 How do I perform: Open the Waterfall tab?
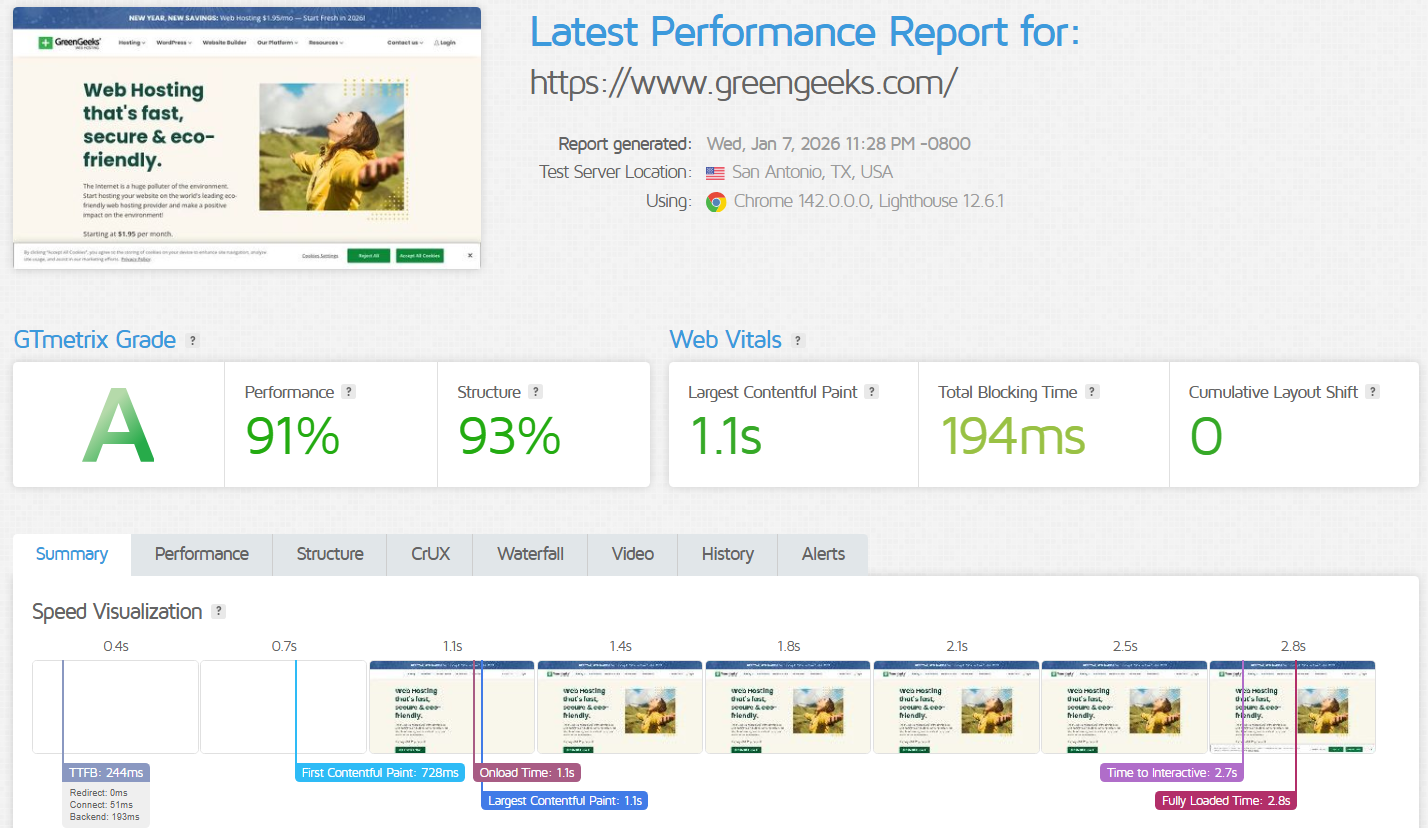[x=531, y=554]
